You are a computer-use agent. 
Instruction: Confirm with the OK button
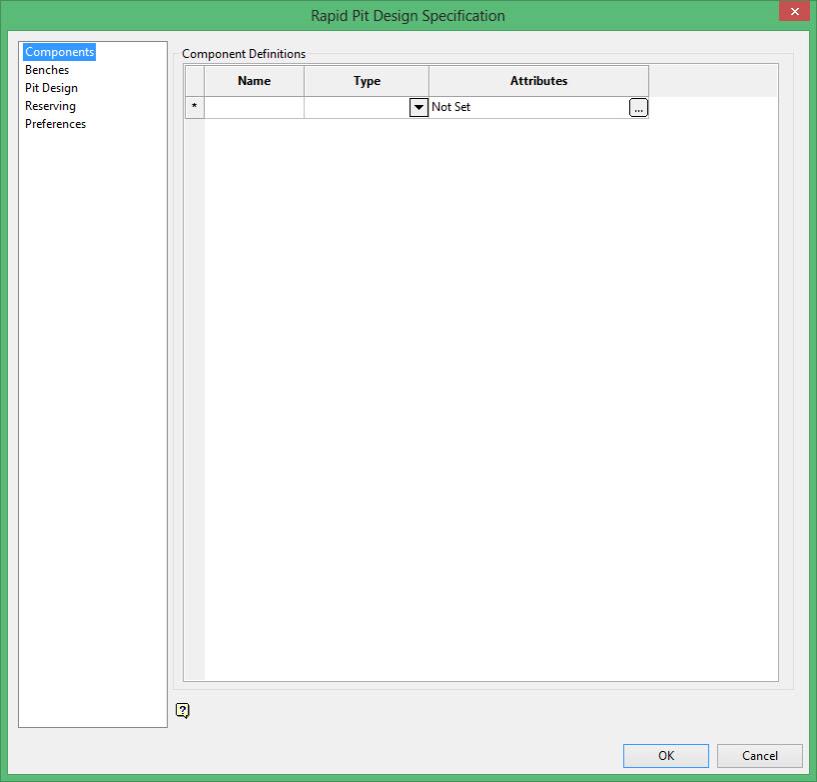(x=666, y=755)
